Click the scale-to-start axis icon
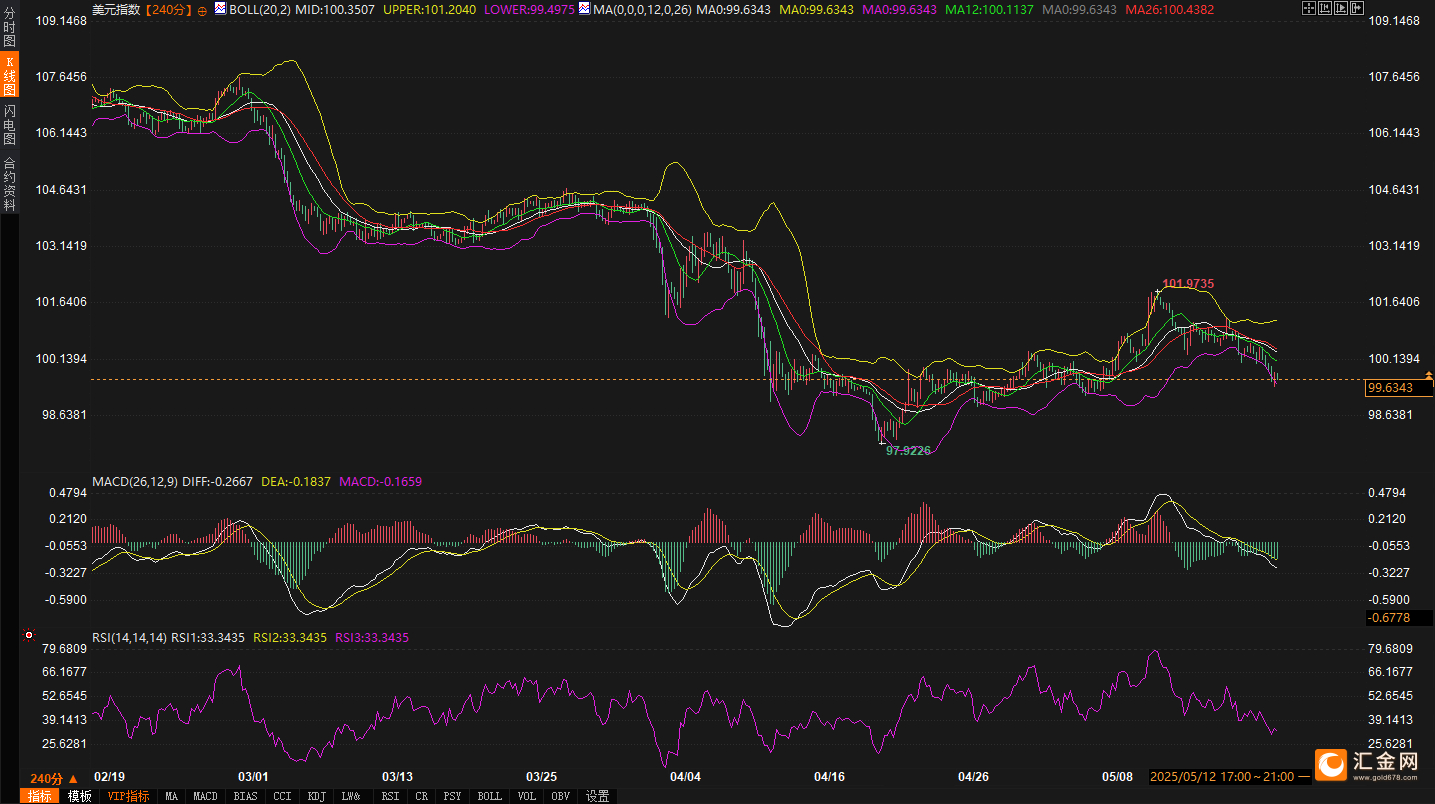1435x804 pixels. [1327, 8]
